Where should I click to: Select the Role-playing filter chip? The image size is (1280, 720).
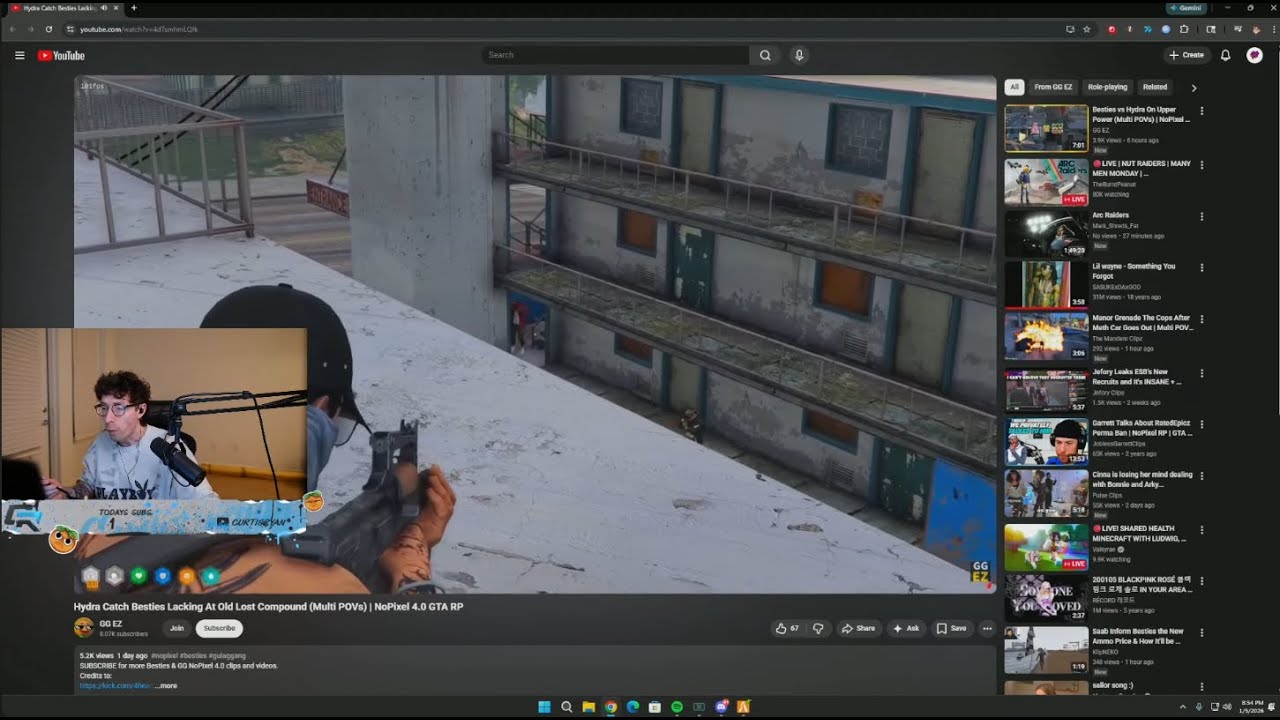coord(1107,87)
